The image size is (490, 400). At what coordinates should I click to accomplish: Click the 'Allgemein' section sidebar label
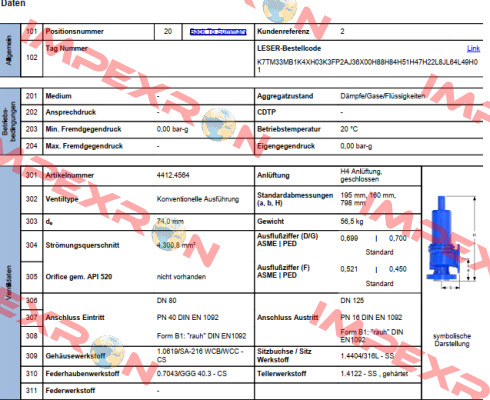9,50
